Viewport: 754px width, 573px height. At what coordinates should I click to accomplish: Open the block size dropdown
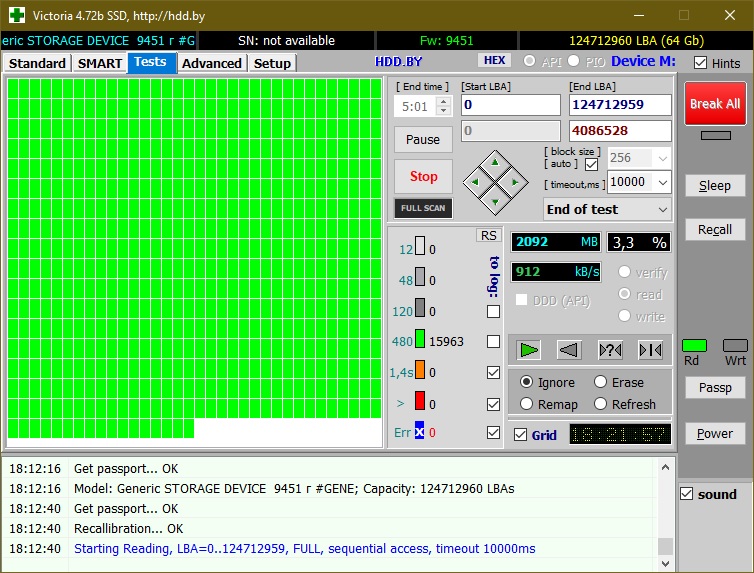tap(661, 158)
